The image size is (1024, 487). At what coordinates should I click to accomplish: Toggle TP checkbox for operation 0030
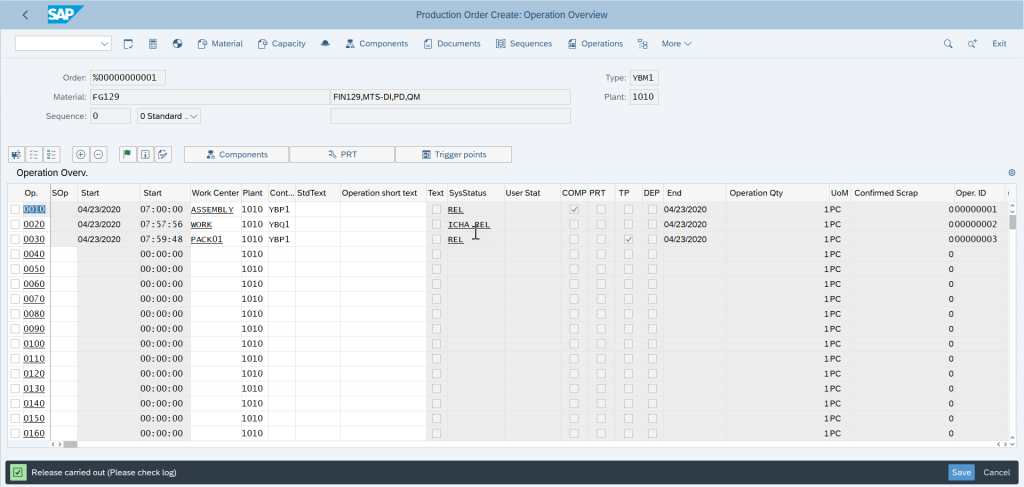pyautogui.click(x=628, y=240)
